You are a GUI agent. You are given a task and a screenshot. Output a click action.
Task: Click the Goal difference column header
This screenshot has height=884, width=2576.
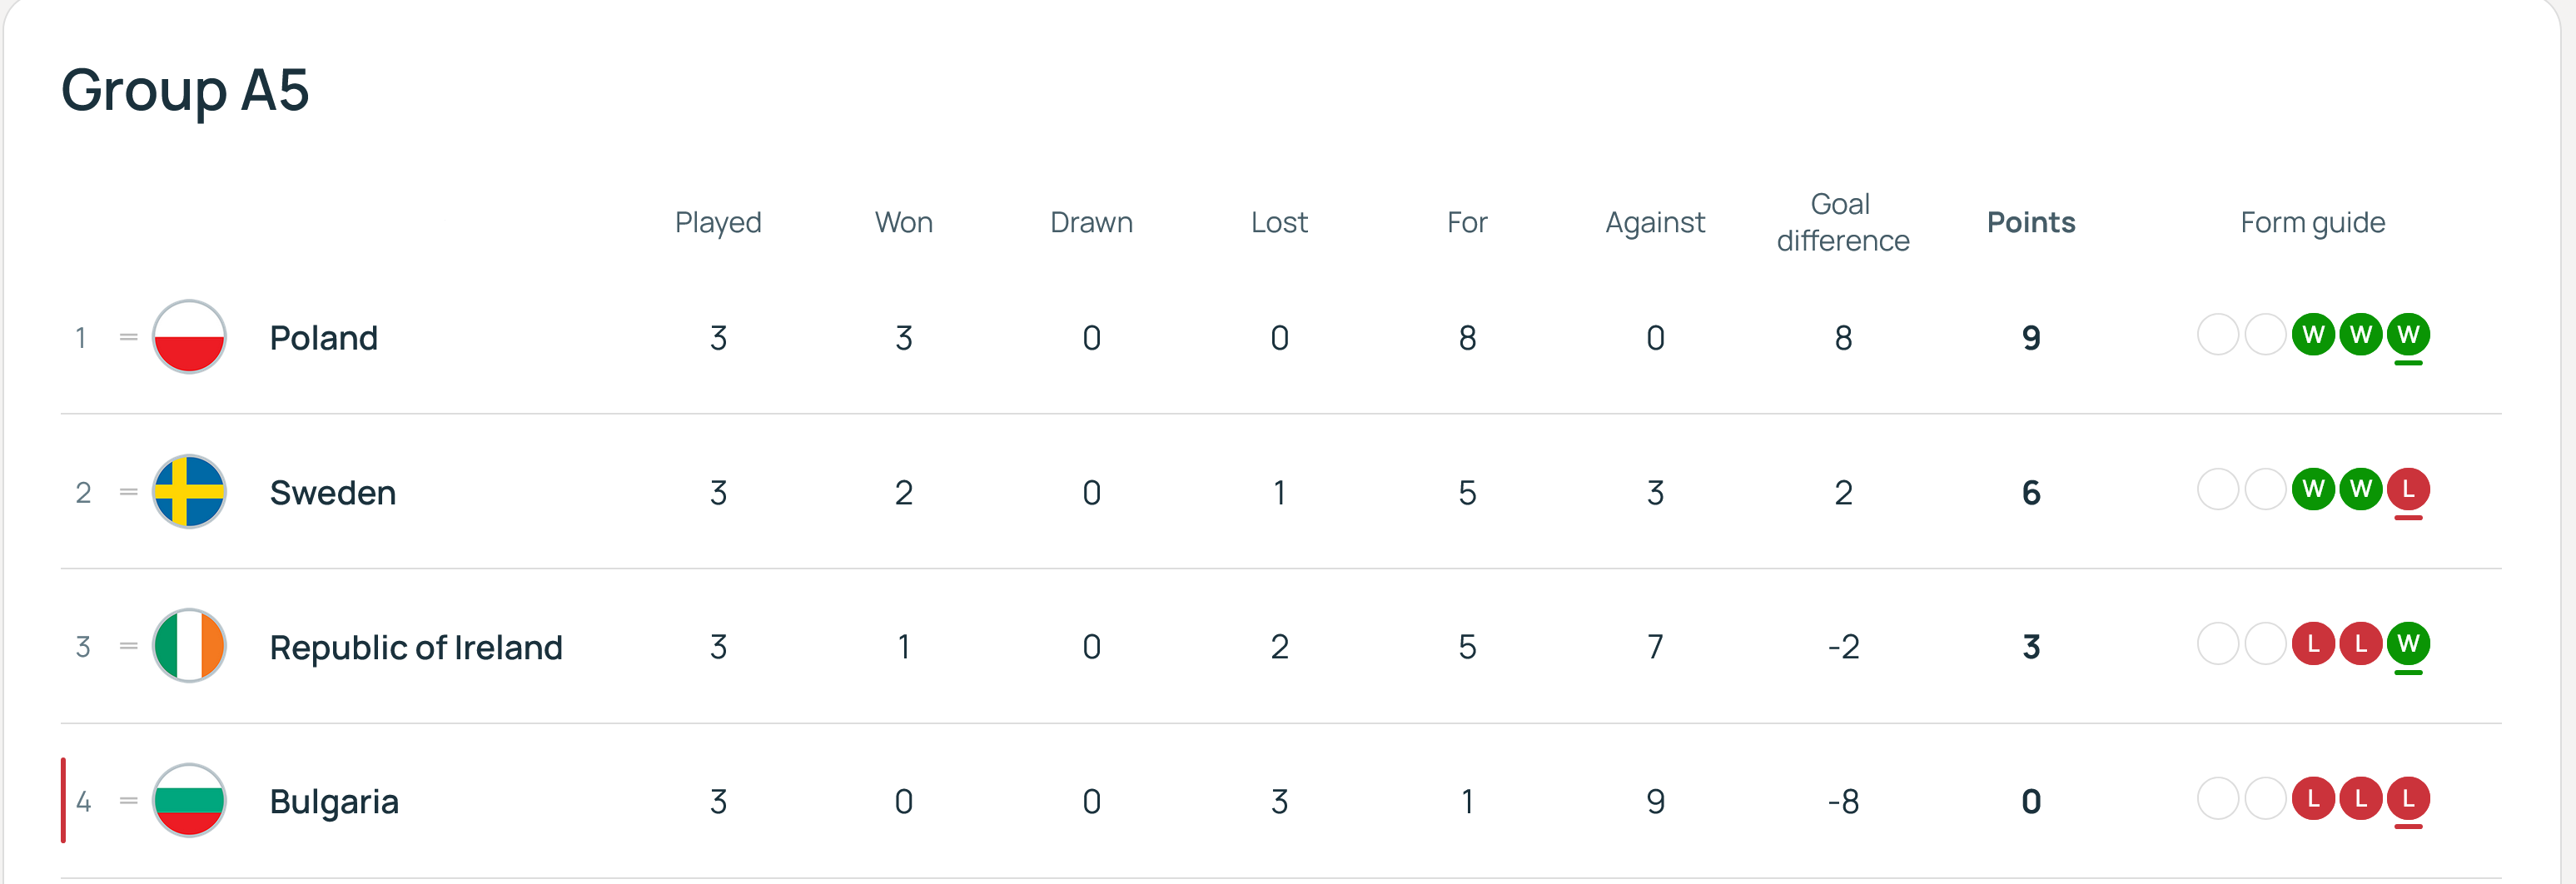tap(1842, 222)
